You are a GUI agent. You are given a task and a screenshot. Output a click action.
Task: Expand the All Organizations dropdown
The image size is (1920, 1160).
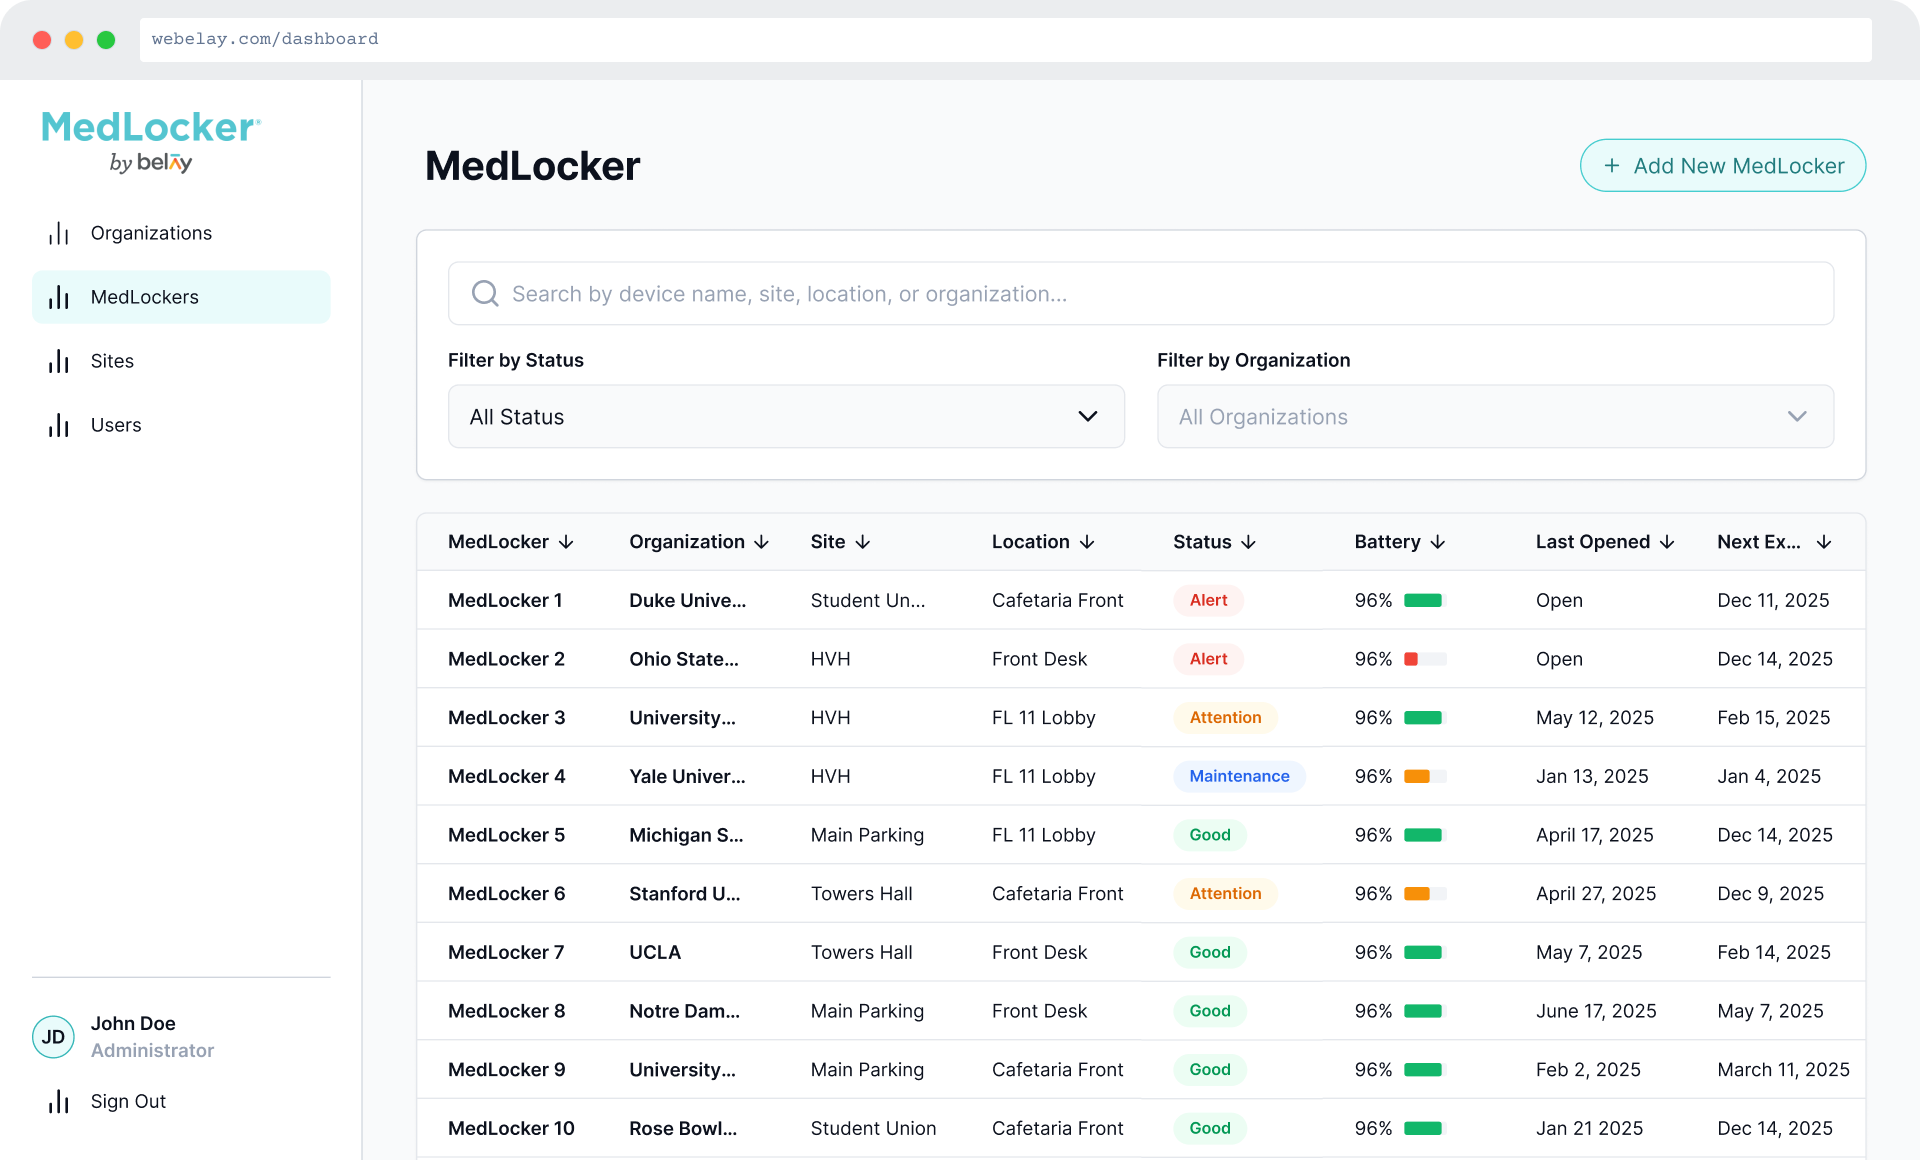[x=1495, y=417]
